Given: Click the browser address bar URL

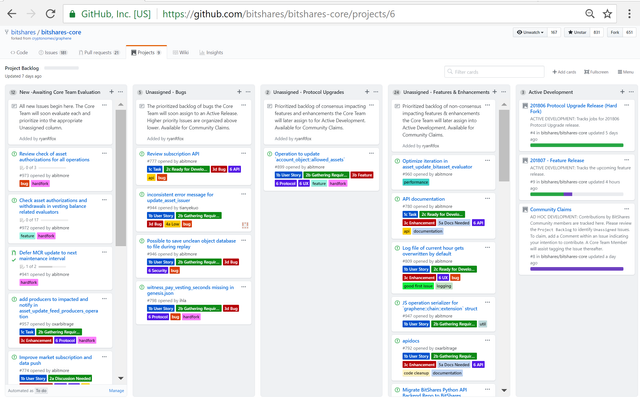Looking at the screenshot, I should click(279, 14).
